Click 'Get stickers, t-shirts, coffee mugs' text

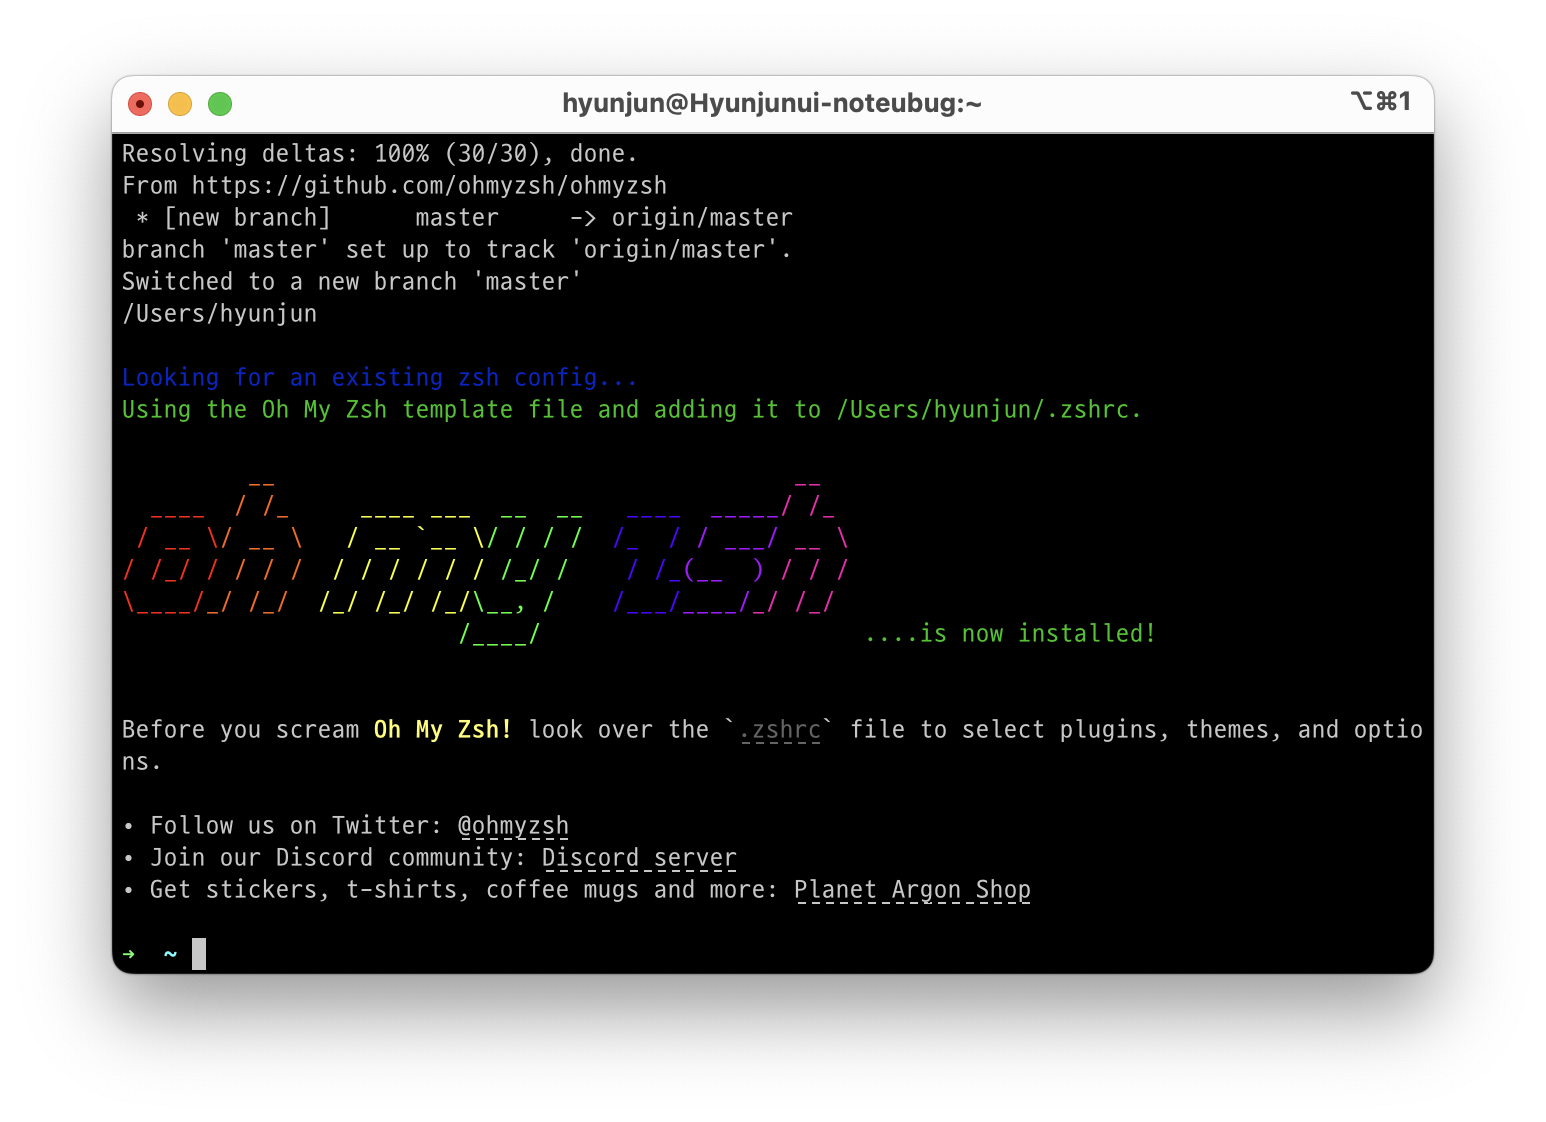(394, 890)
